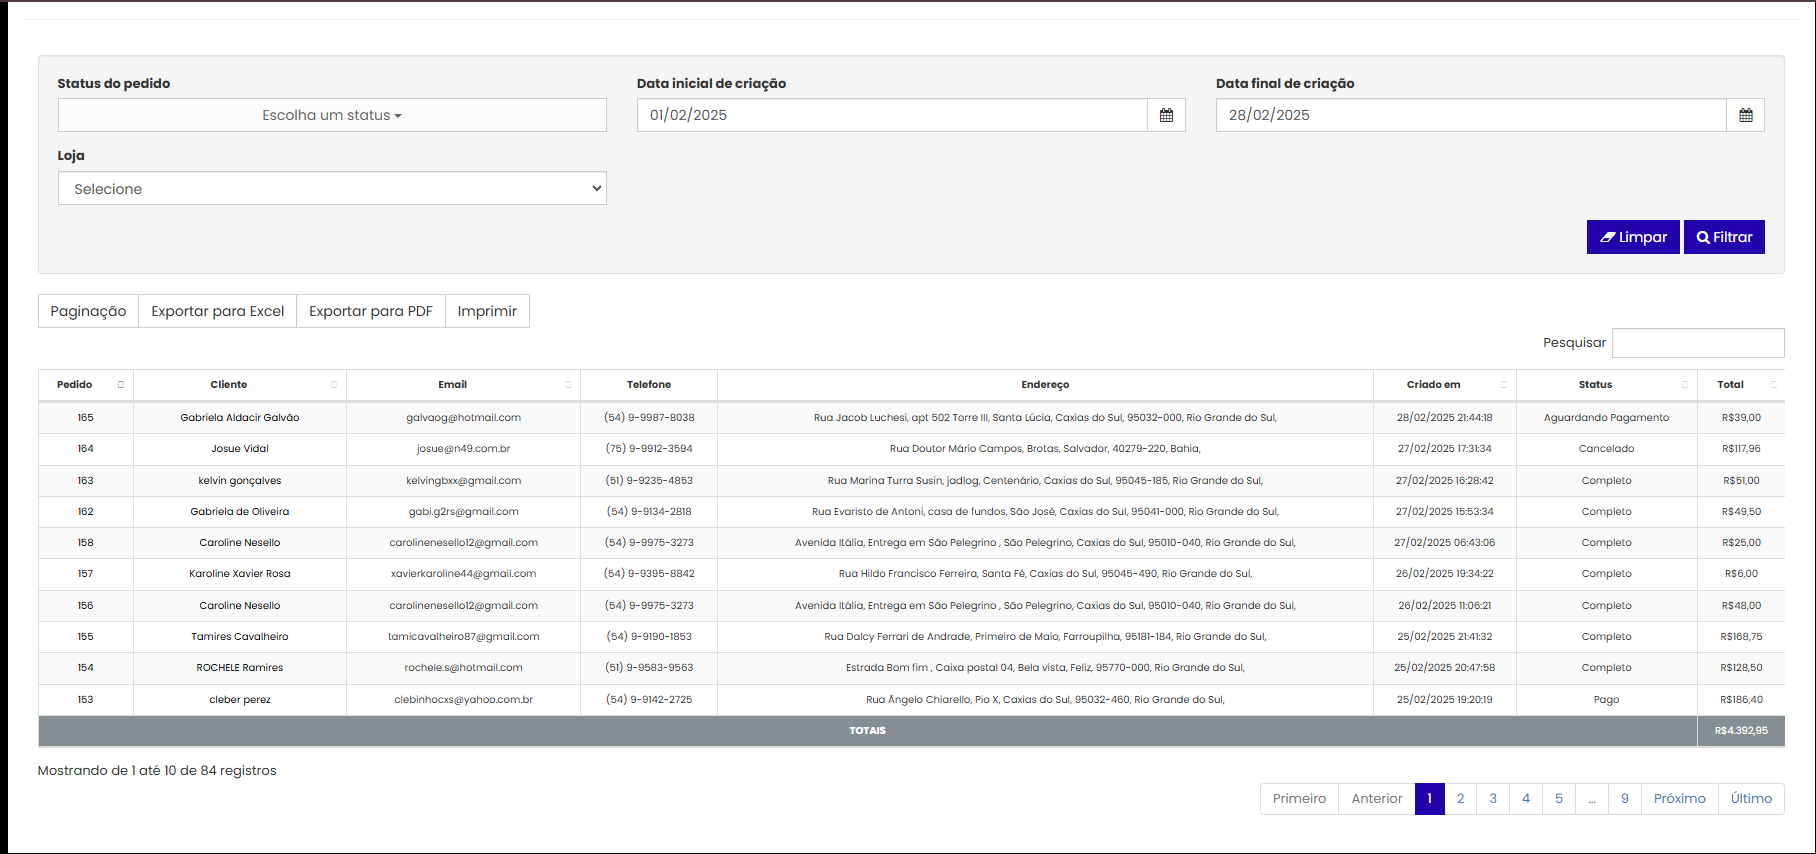Click the Filtrar button
Image resolution: width=1816 pixels, height=854 pixels.
pyautogui.click(x=1724, y=237)
